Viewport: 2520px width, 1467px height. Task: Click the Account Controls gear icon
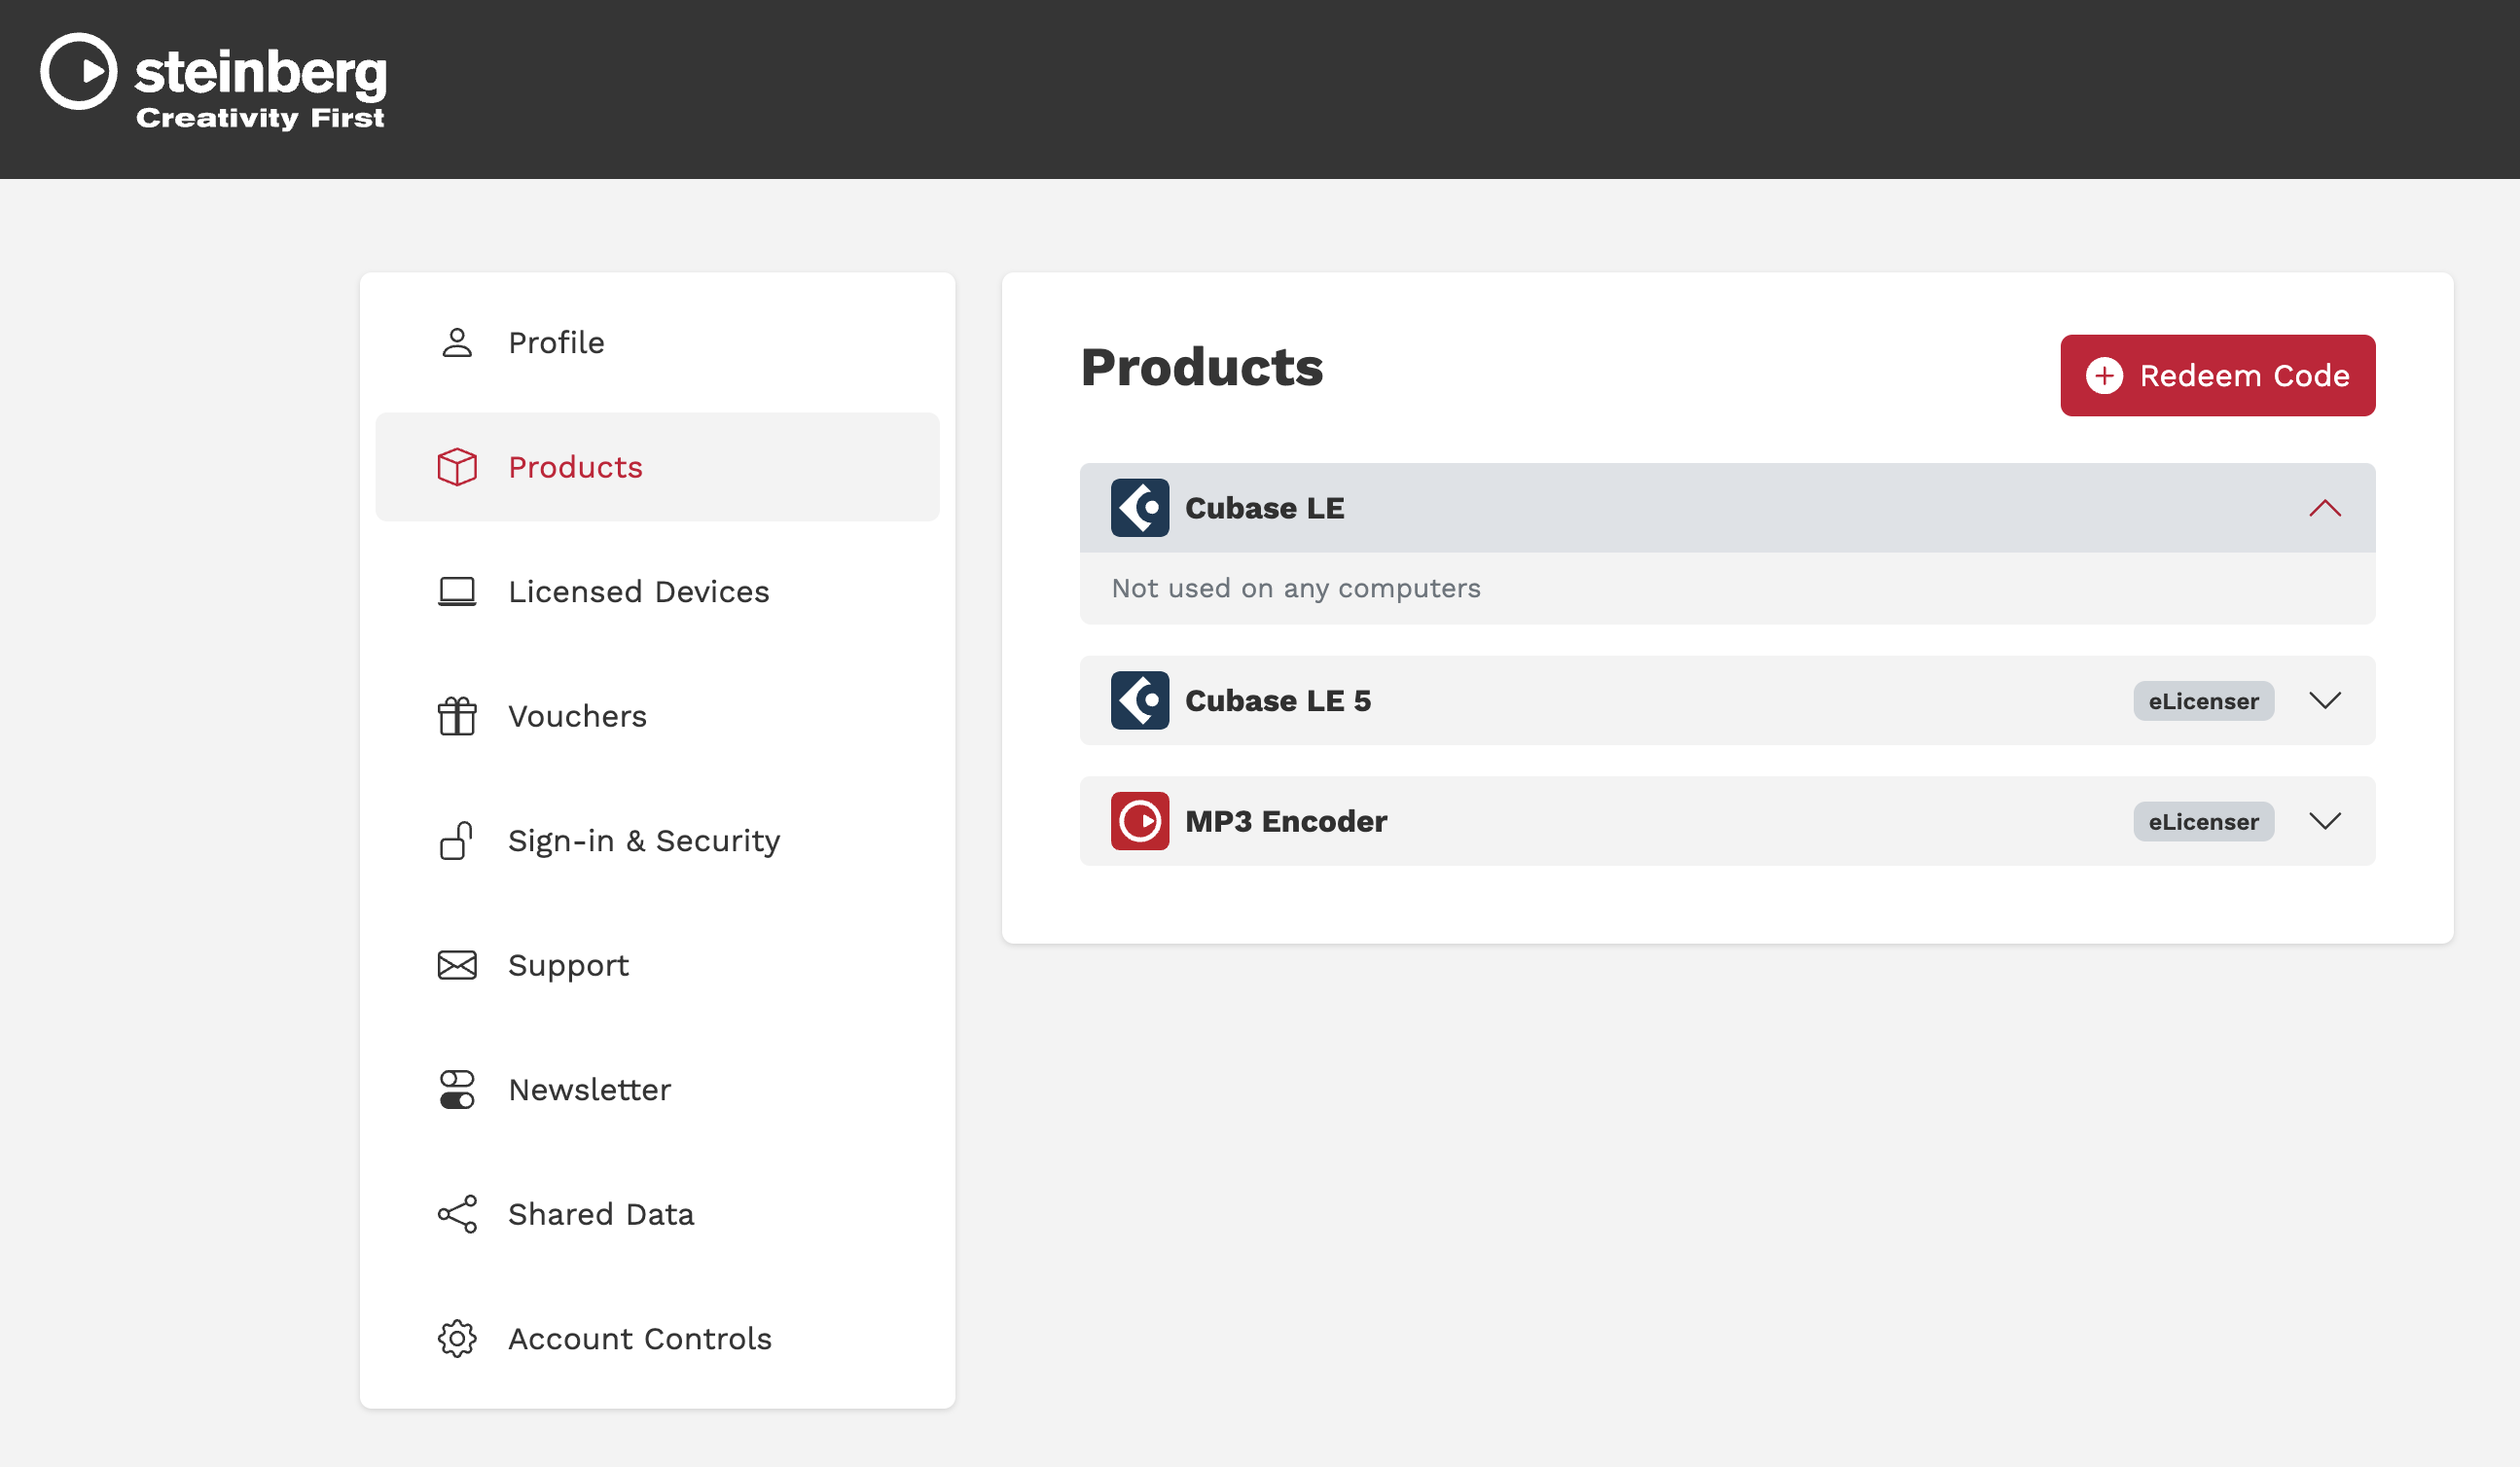point(457,1339)
